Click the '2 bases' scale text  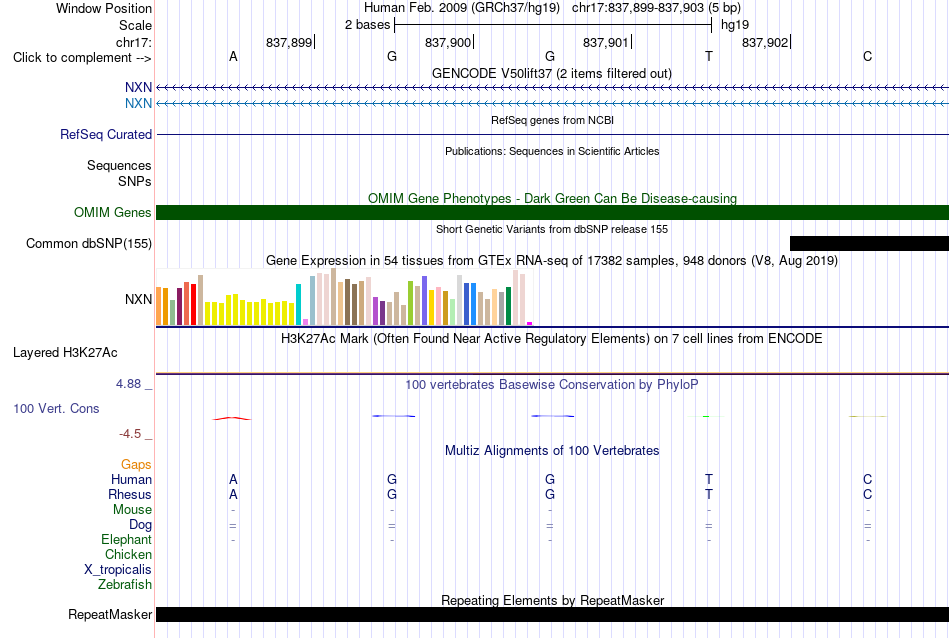[368, 25]
